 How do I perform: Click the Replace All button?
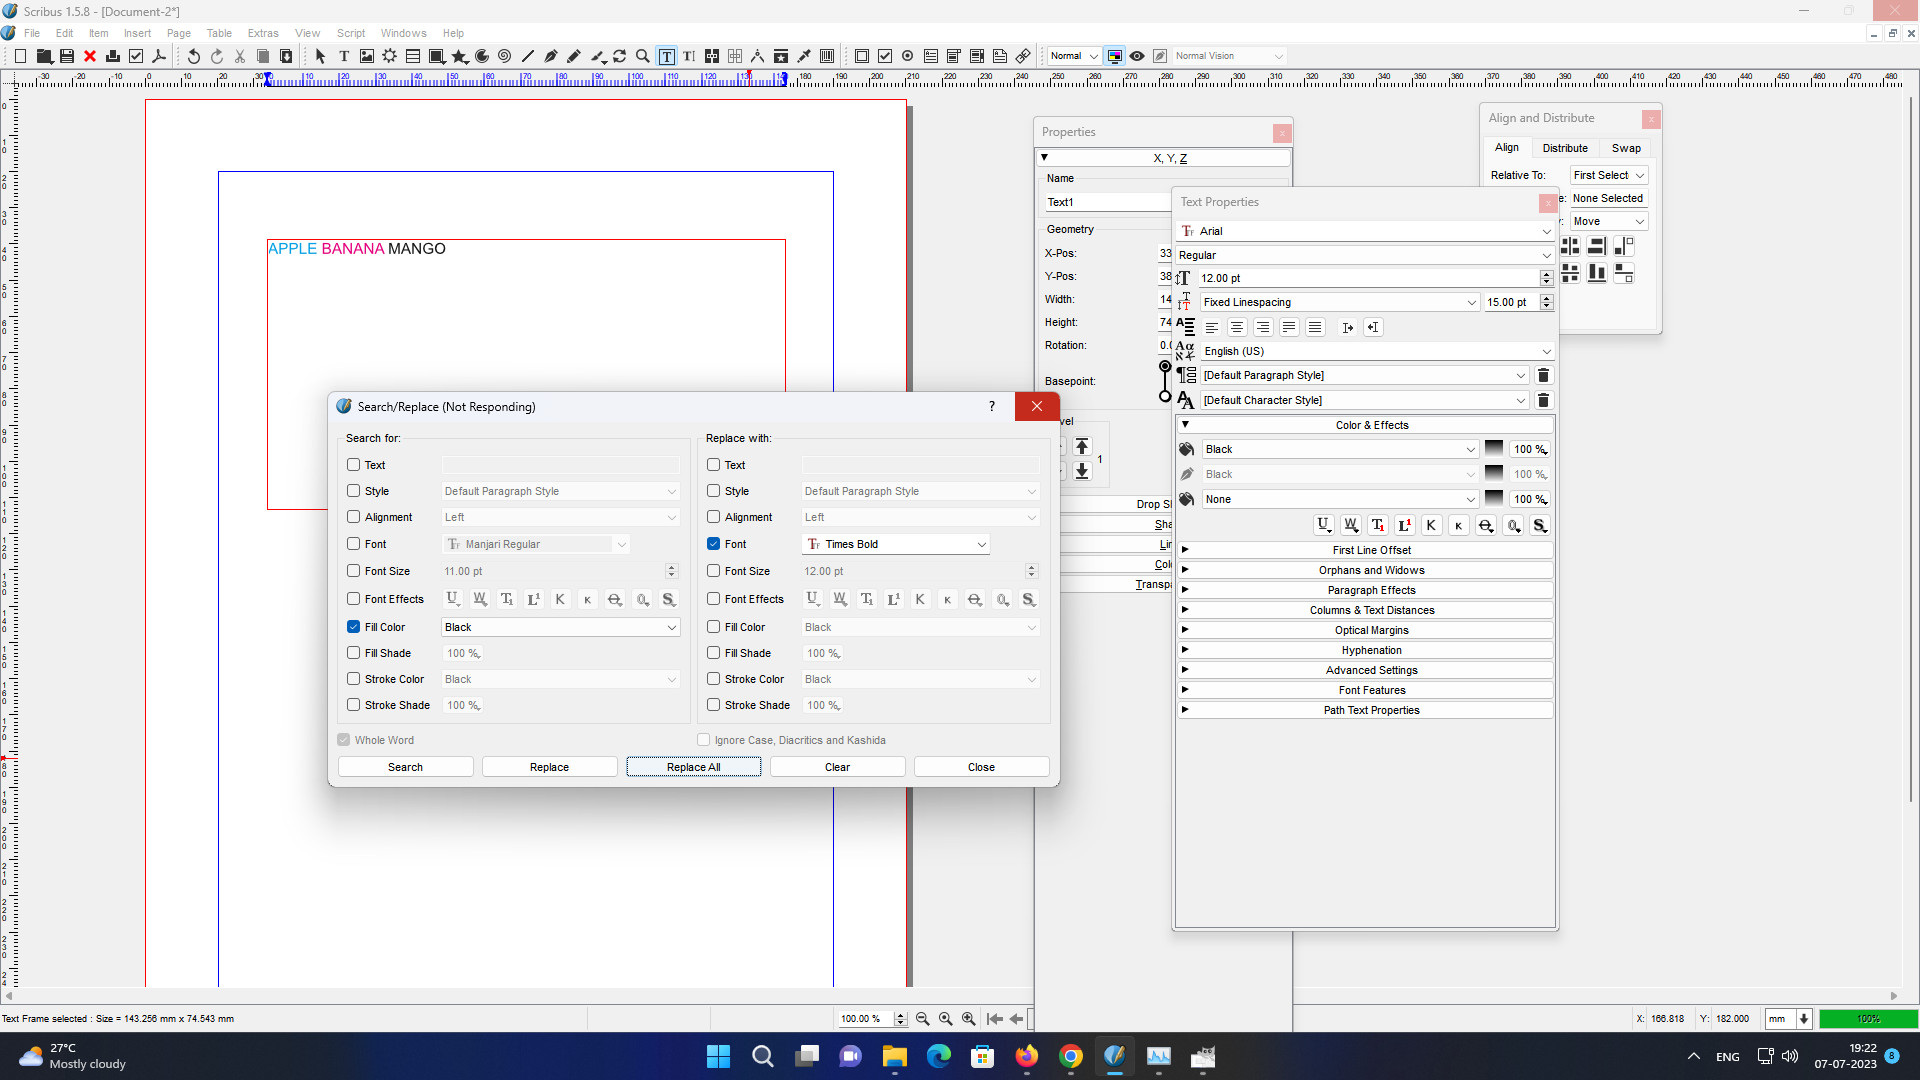click(693, 767)
